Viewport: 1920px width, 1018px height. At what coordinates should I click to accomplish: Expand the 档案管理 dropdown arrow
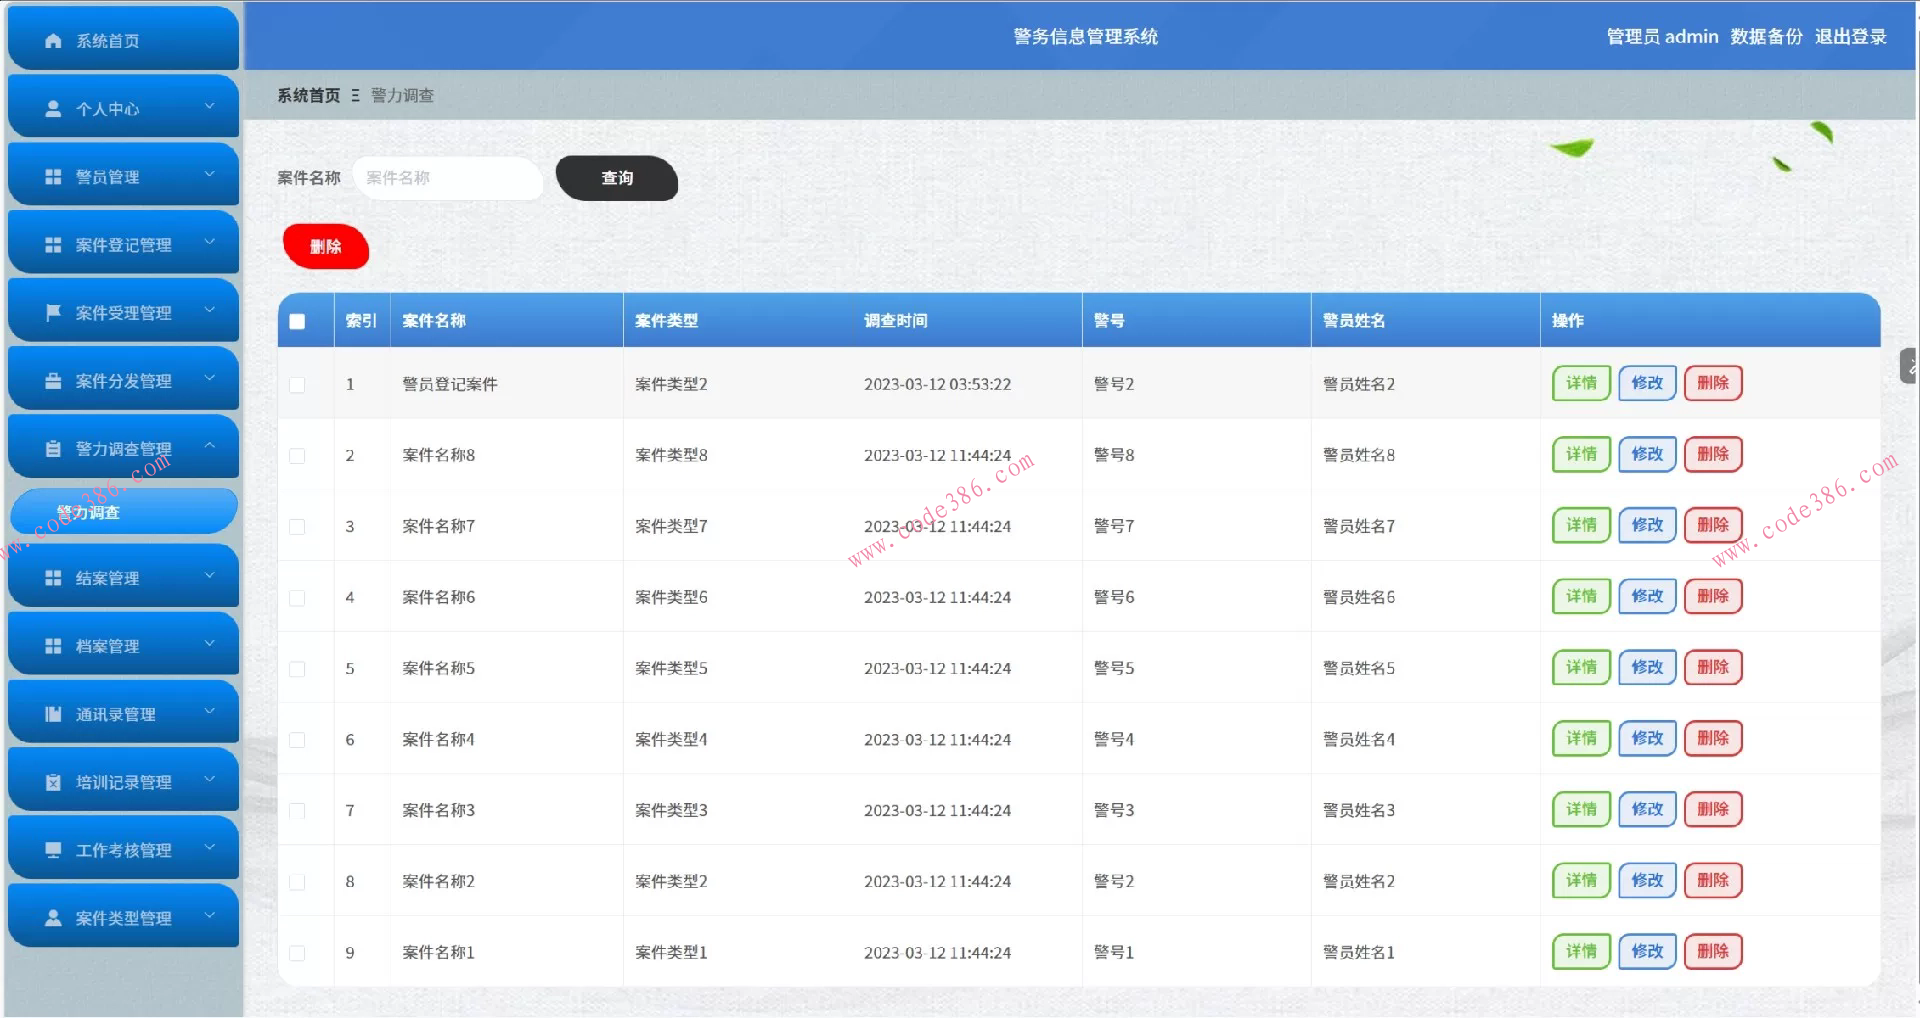(x=209, y=645)
